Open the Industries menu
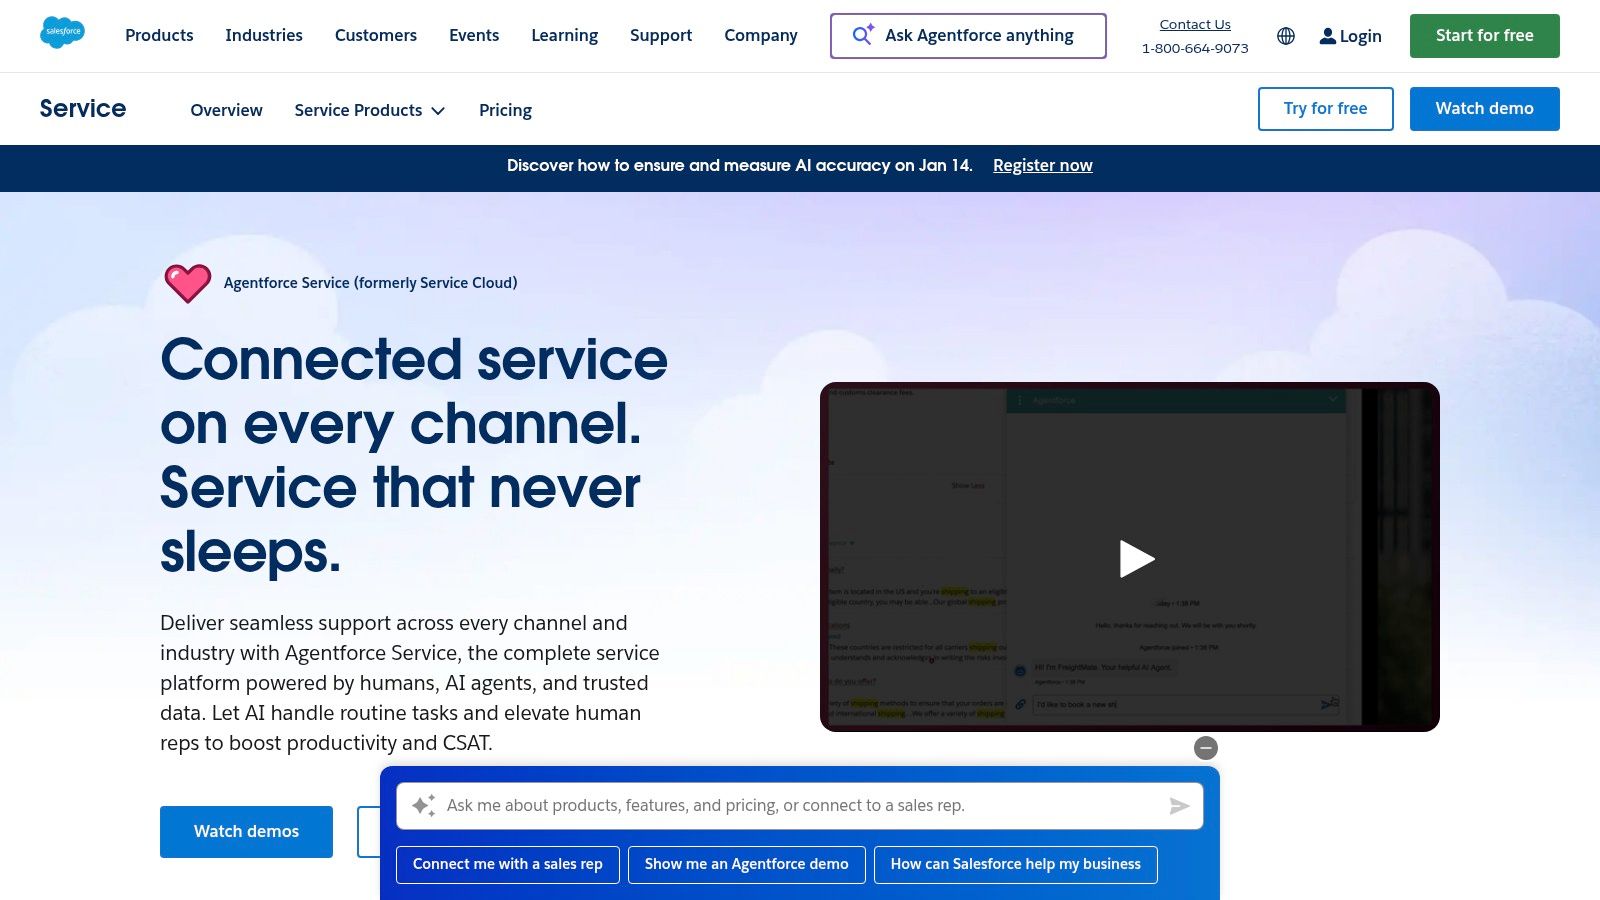This screenshot has height=900, width=1600. (x=264, y=35)
